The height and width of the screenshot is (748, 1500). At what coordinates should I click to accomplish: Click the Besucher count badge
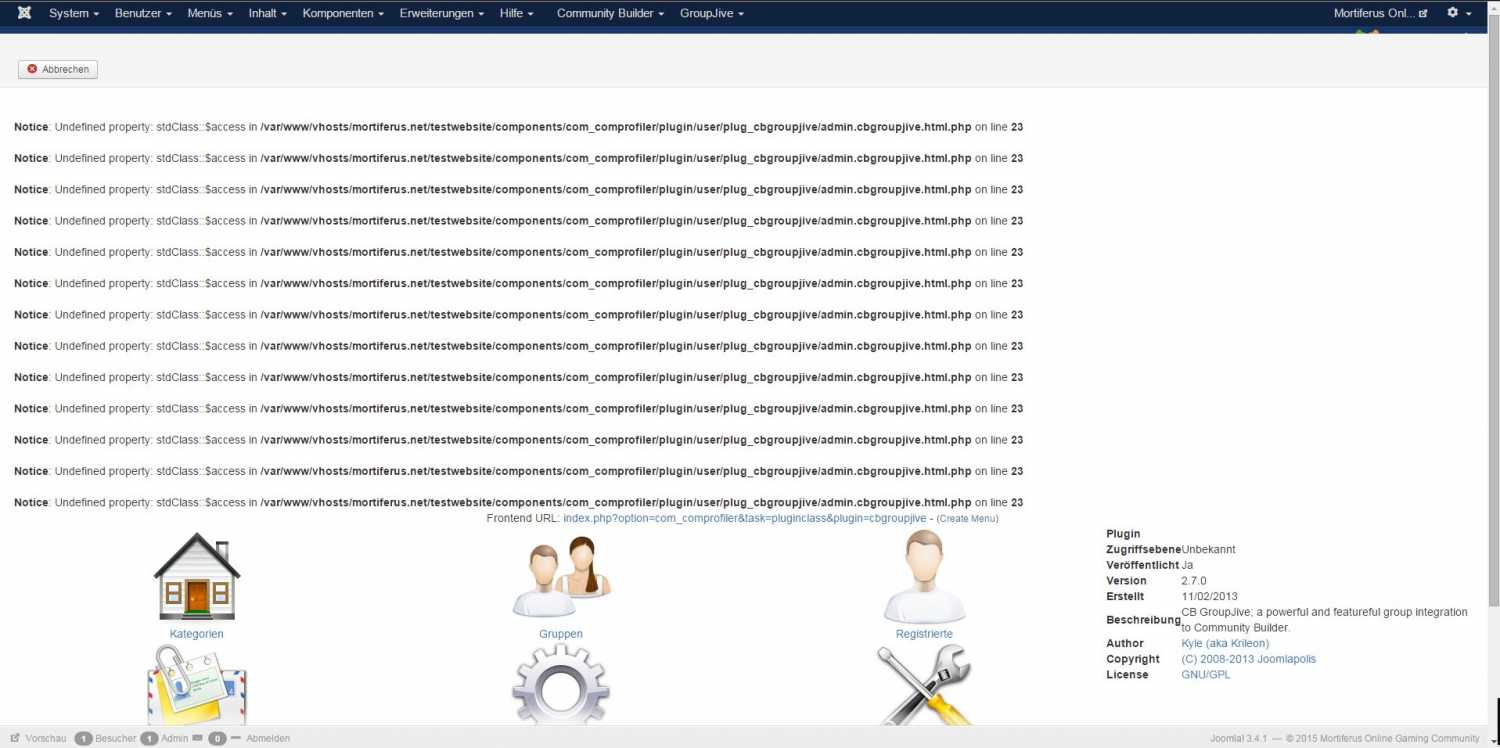coord(84,739)
